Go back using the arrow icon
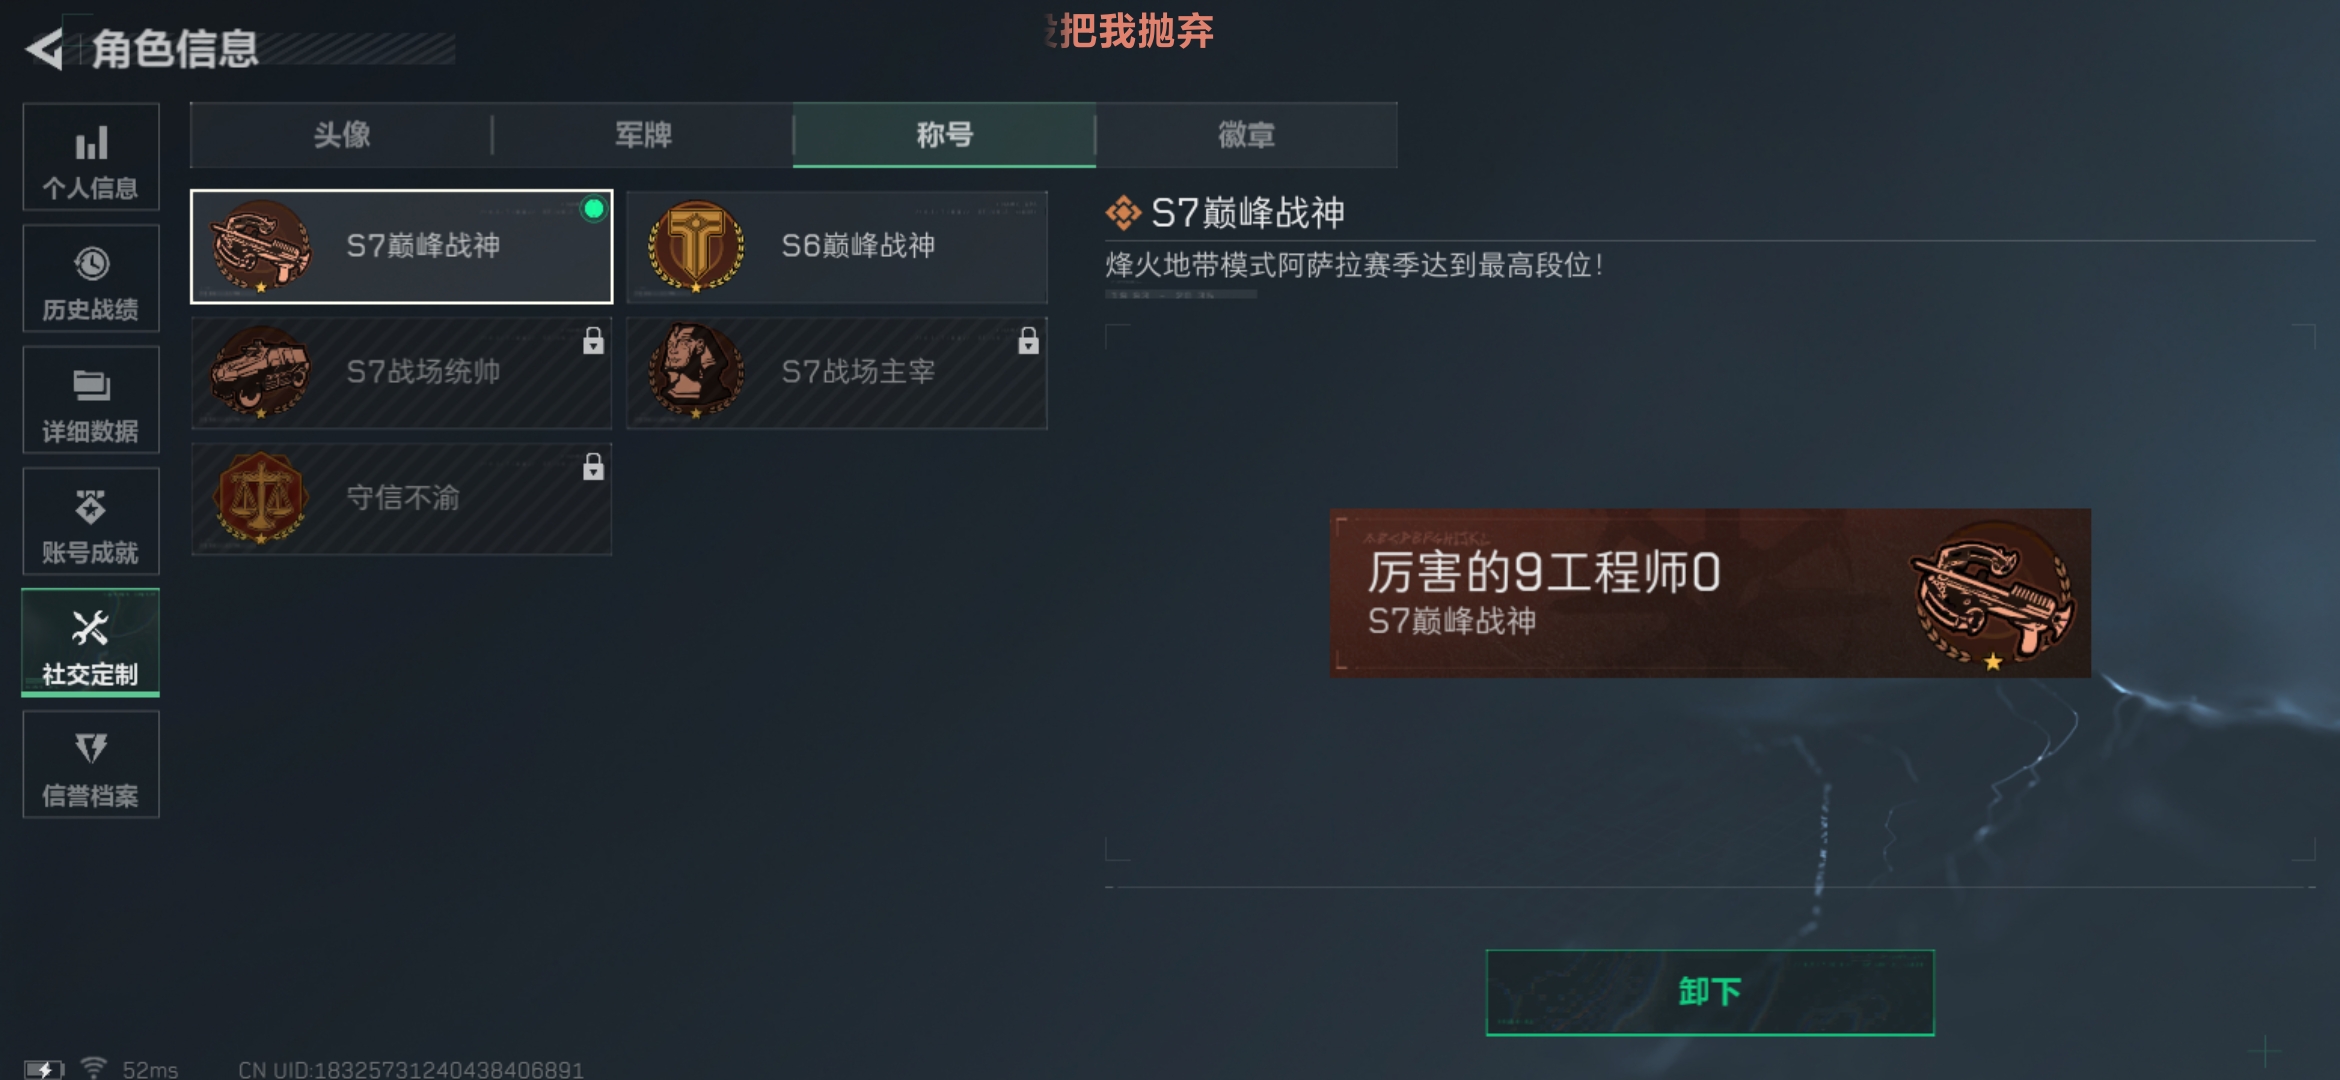Screen dimensions: 2340x1080 point(45,49)
